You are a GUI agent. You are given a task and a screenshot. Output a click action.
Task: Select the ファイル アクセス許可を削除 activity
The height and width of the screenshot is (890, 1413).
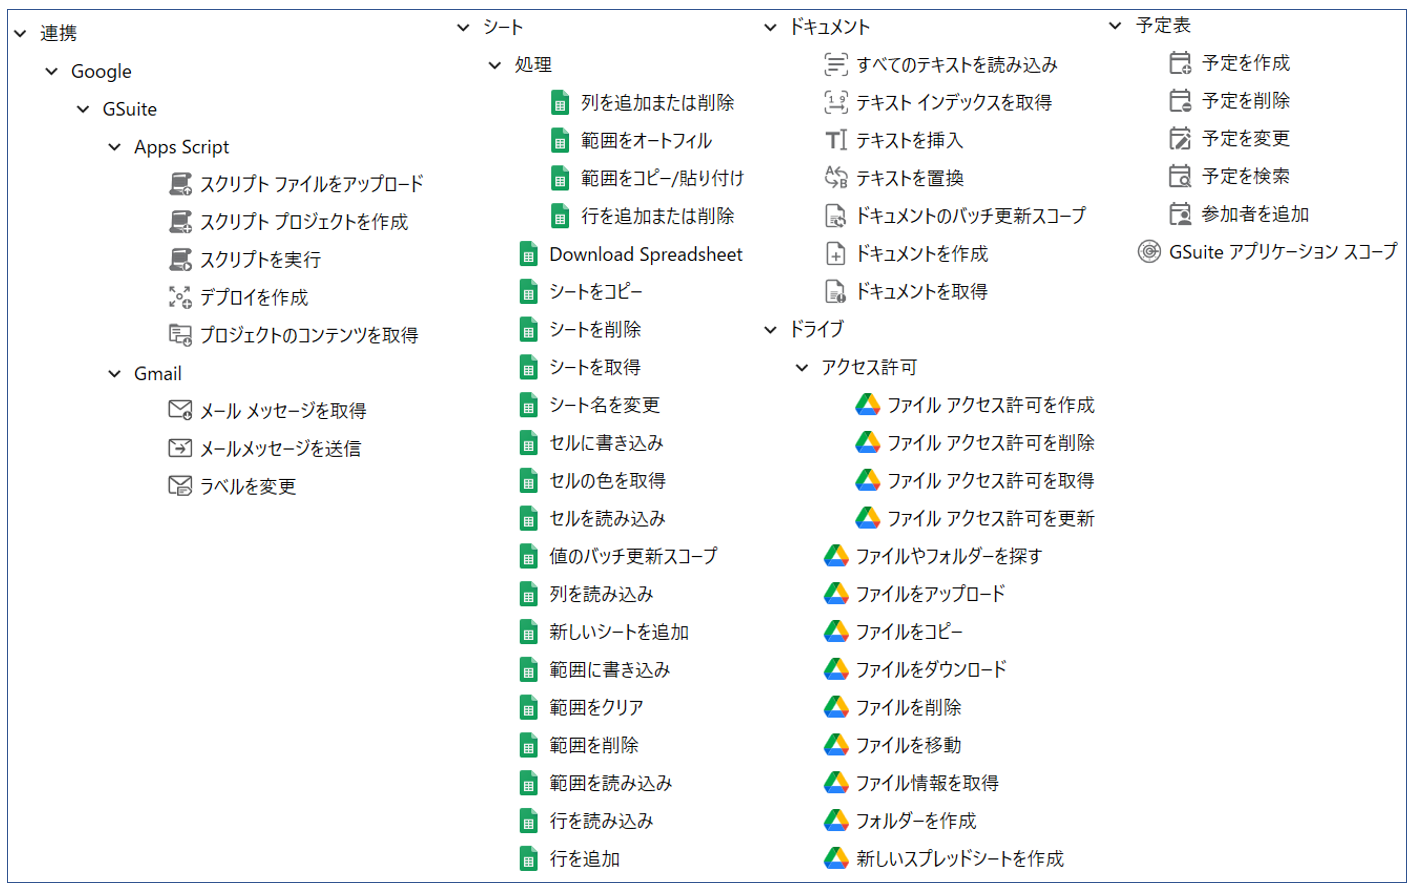coord(991,443)
